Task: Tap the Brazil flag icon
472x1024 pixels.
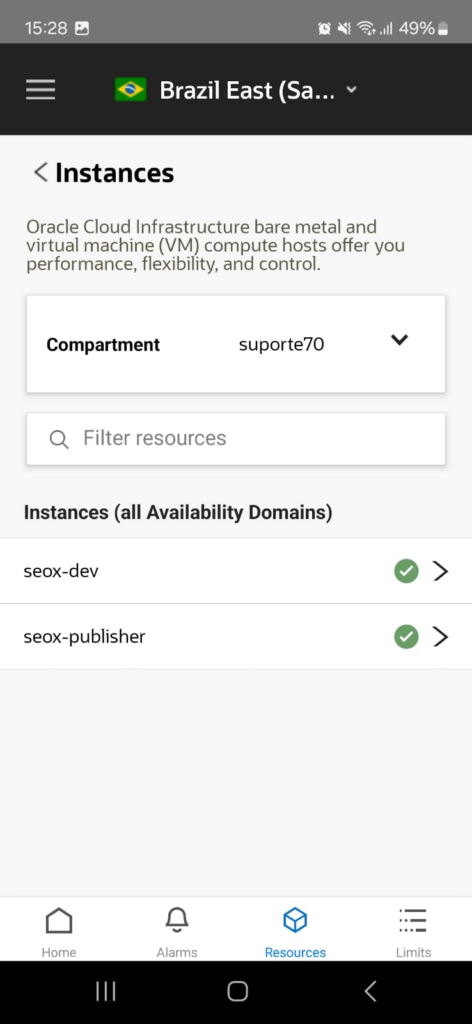Action: [131, 89]
